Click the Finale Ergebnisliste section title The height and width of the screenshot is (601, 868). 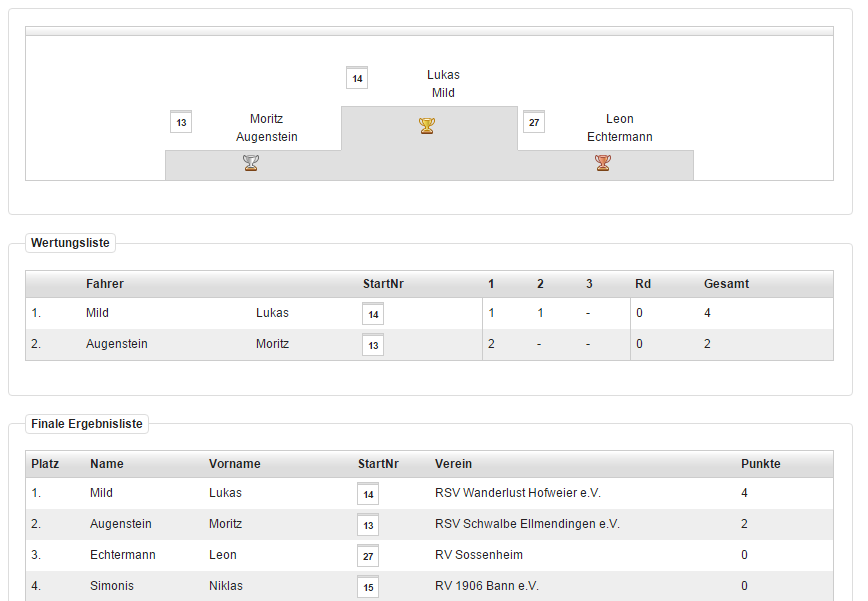[87, 424]
